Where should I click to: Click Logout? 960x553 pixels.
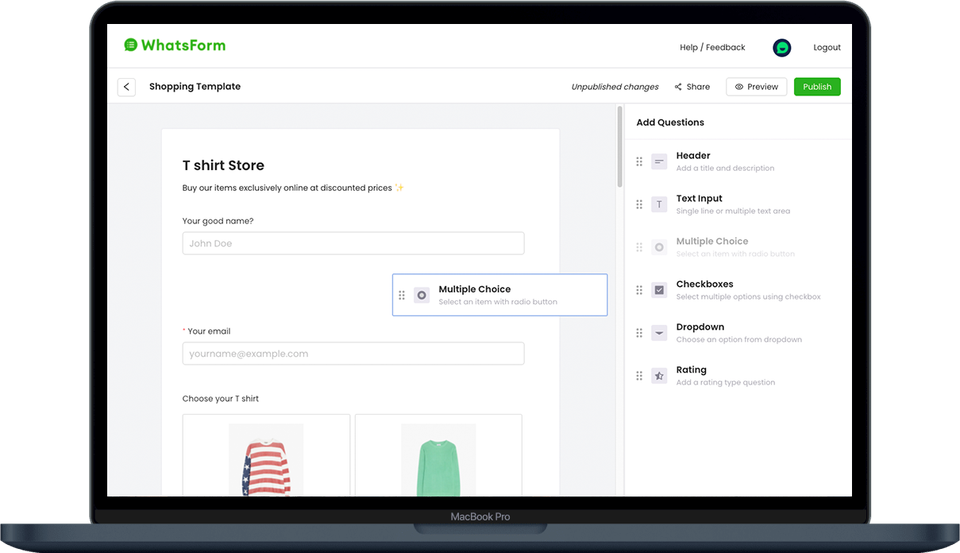pos(827,47)
